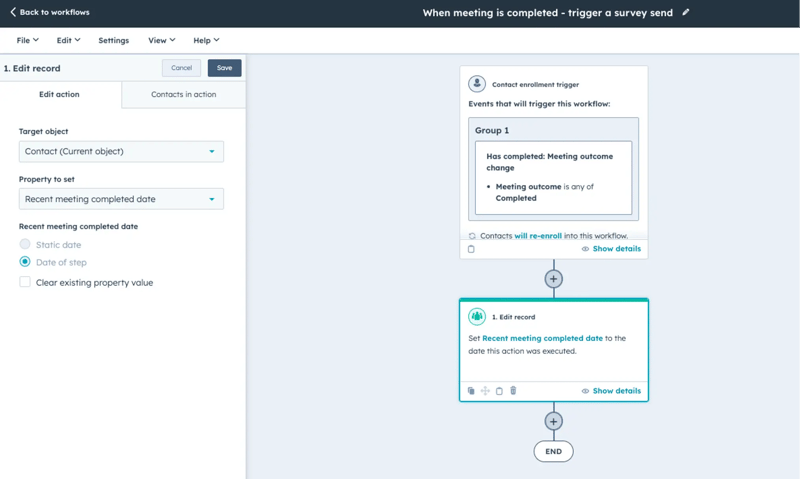The height and width of the screenshot is (479, 800).
Task: Open the View menu
Action: pyautogui.click(x=161, y=40)
